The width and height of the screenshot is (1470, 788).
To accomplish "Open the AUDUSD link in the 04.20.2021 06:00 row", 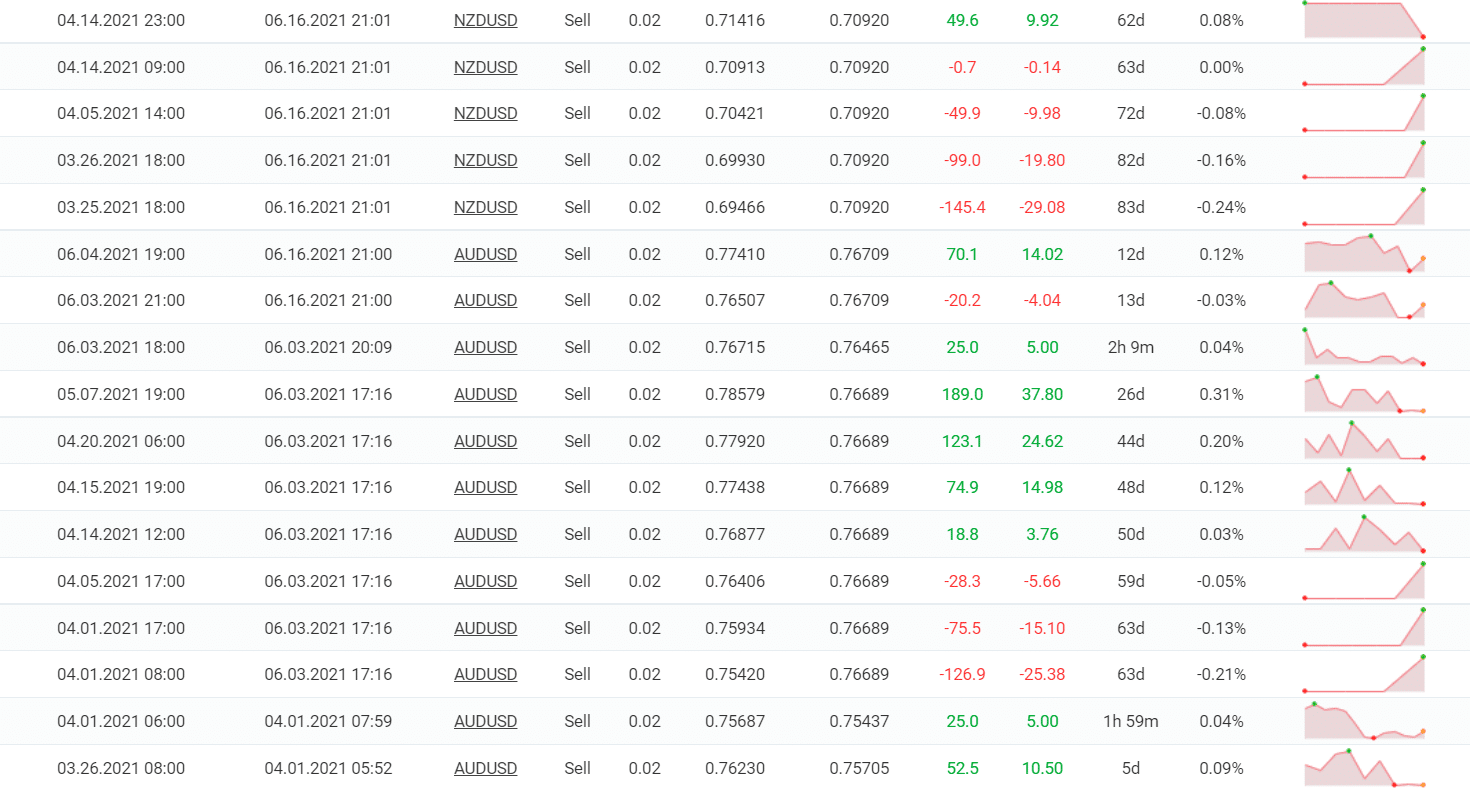I will [485, 441].
